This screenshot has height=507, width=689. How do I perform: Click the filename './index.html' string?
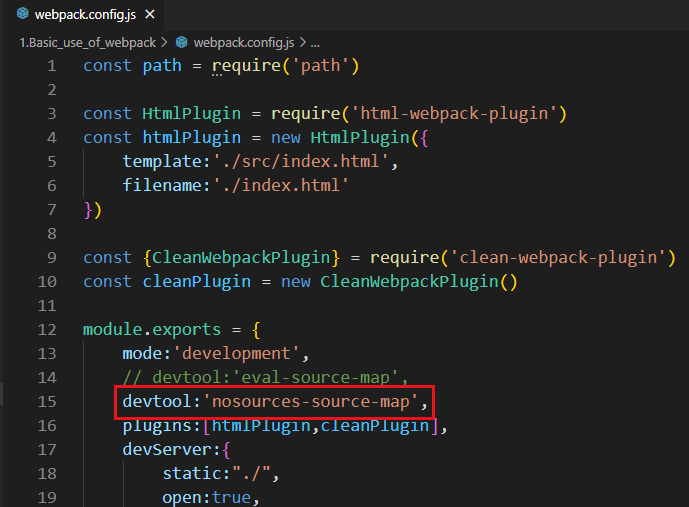[281, 185]
